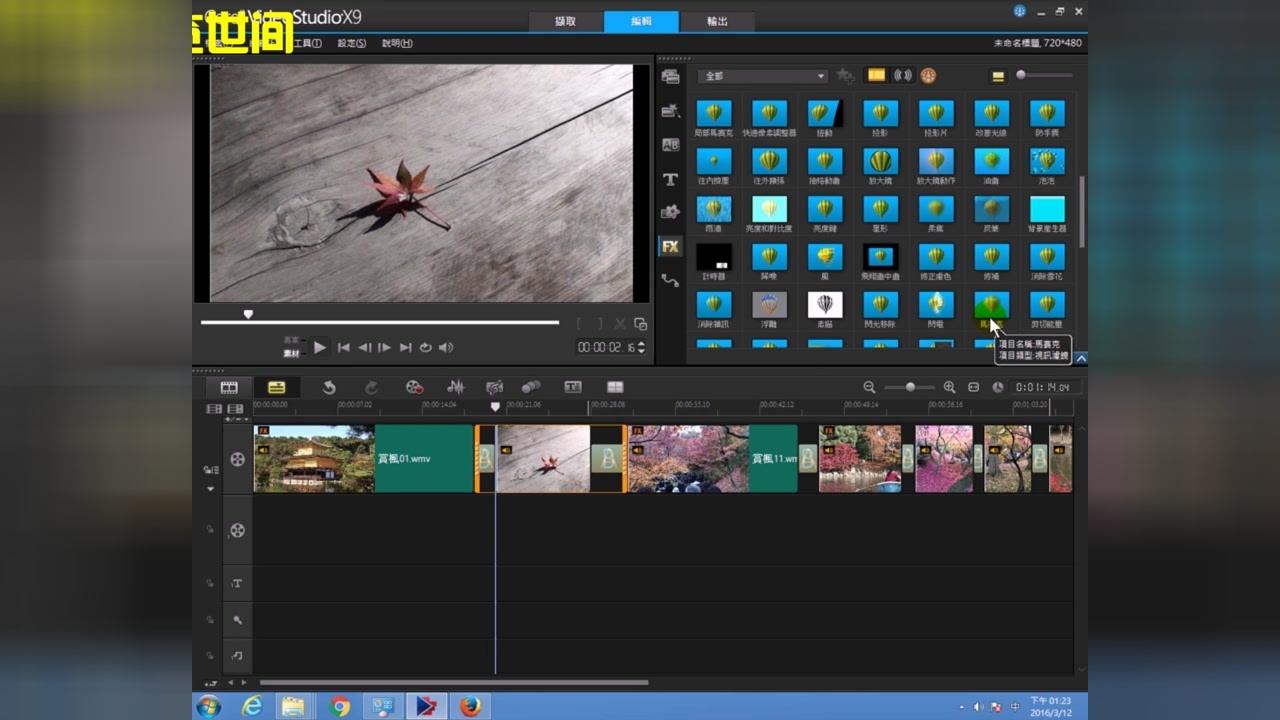Show video filters icon in library
The height and width of the screenshot is (720, 1280).
click(876, 76)
